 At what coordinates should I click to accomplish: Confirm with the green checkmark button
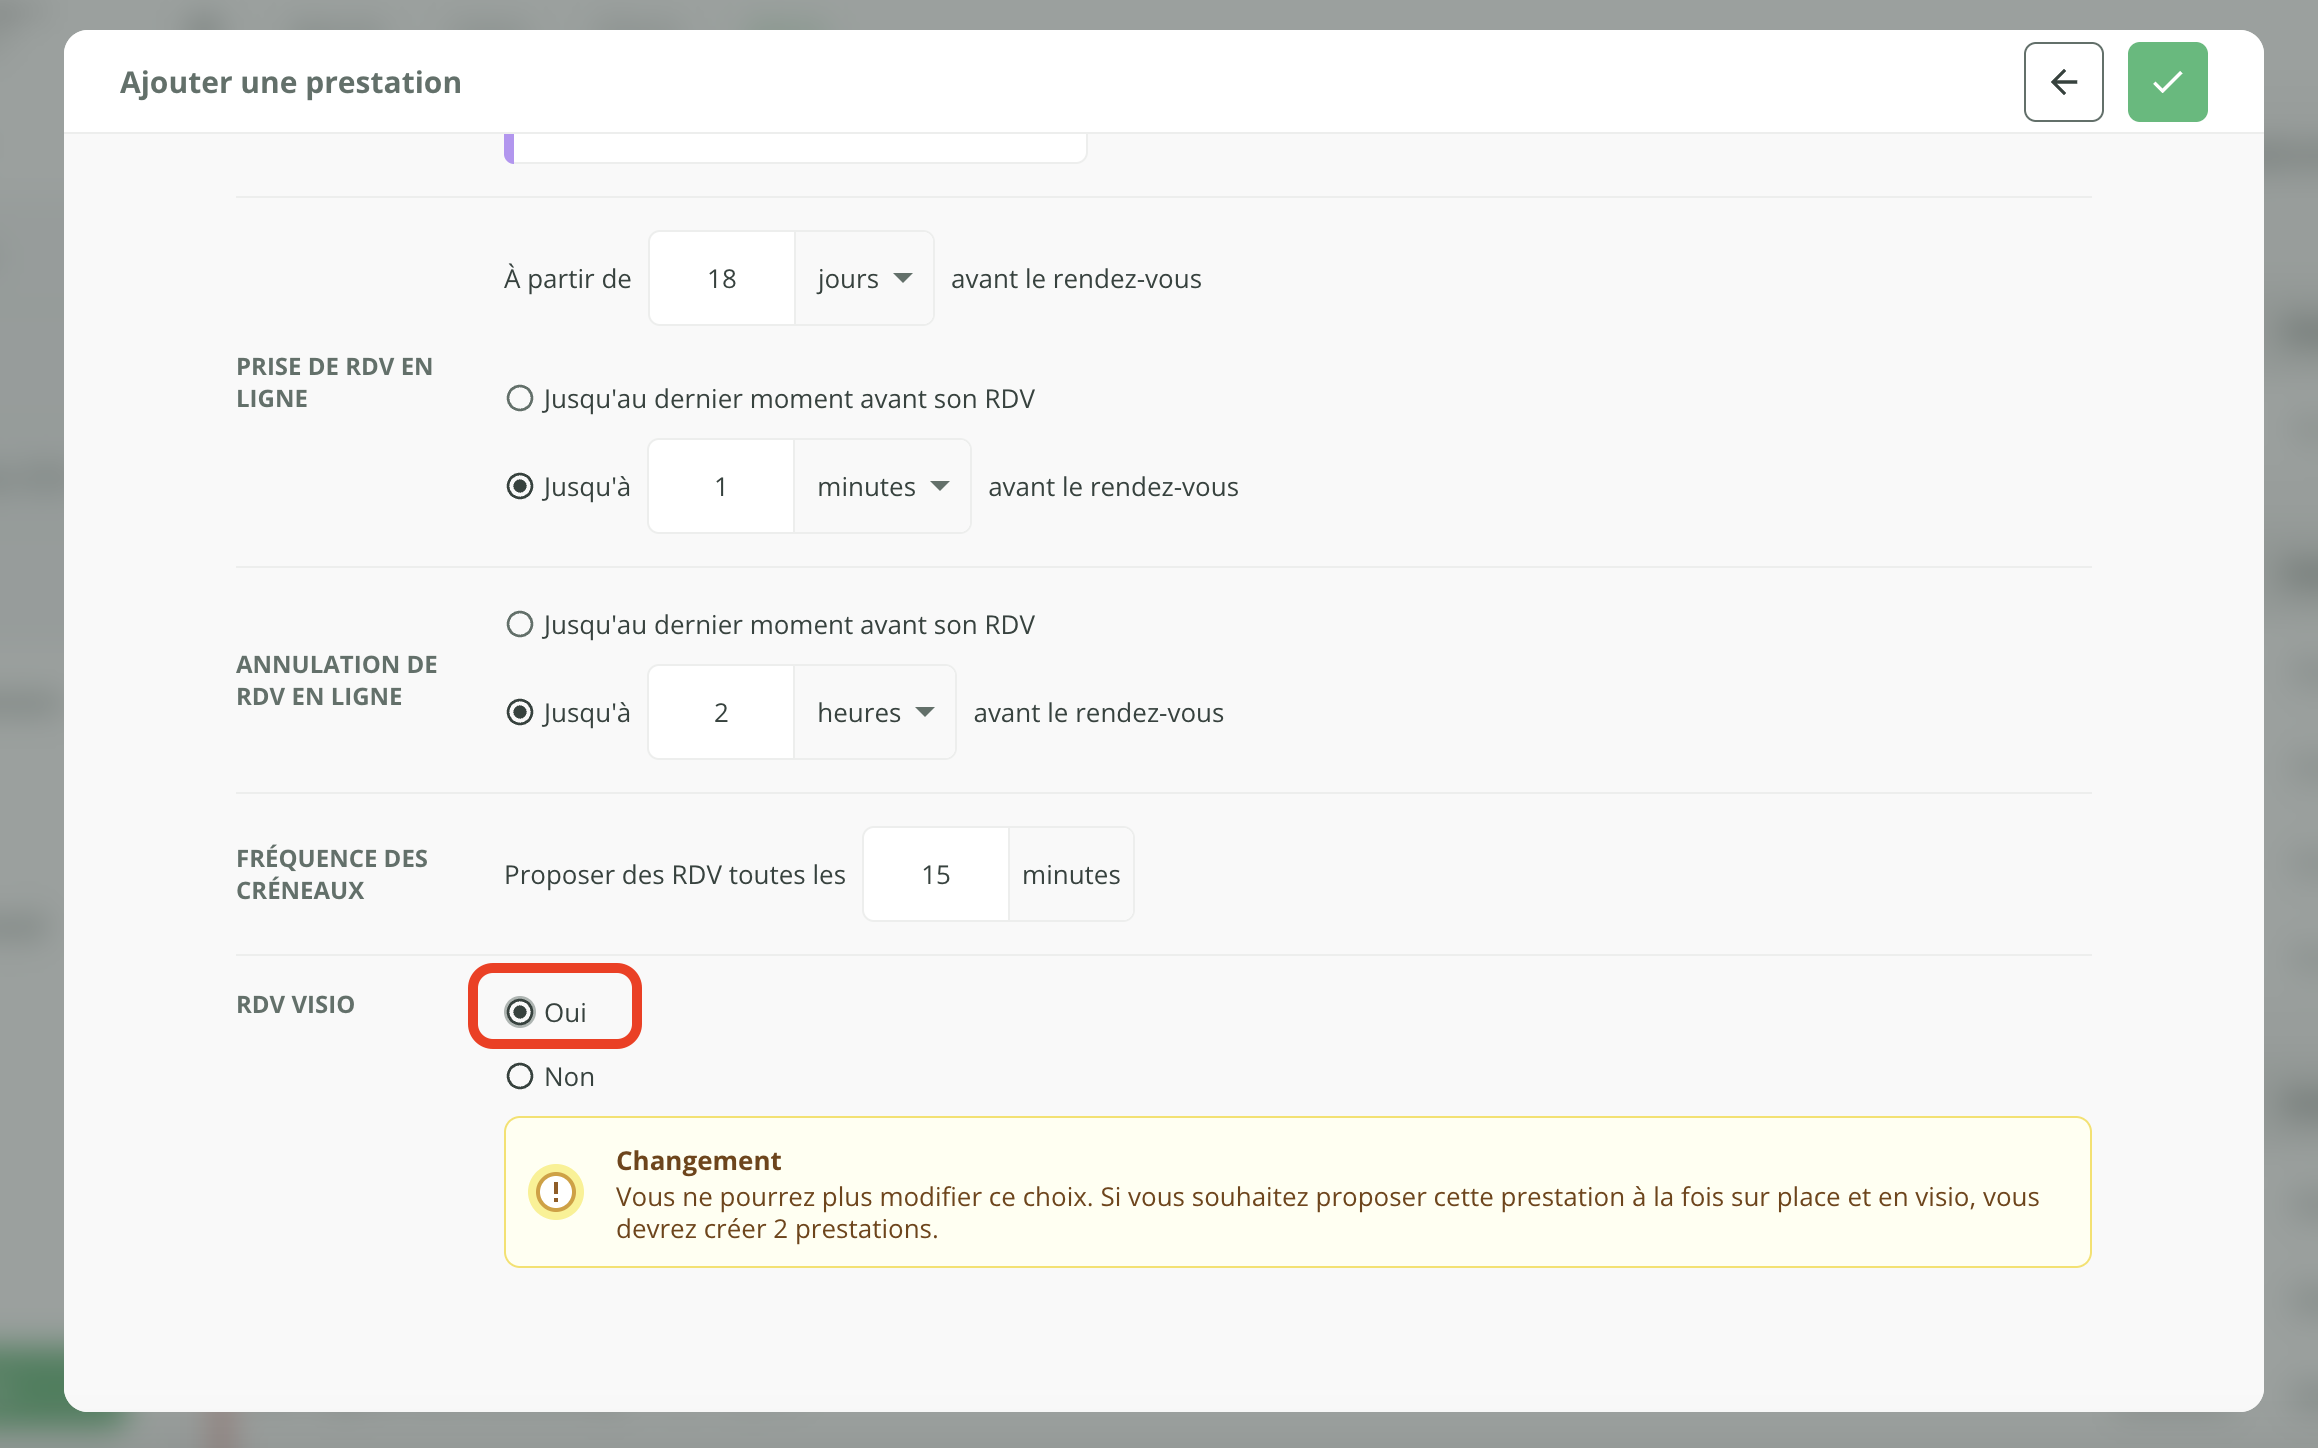tap(2167, 82)
